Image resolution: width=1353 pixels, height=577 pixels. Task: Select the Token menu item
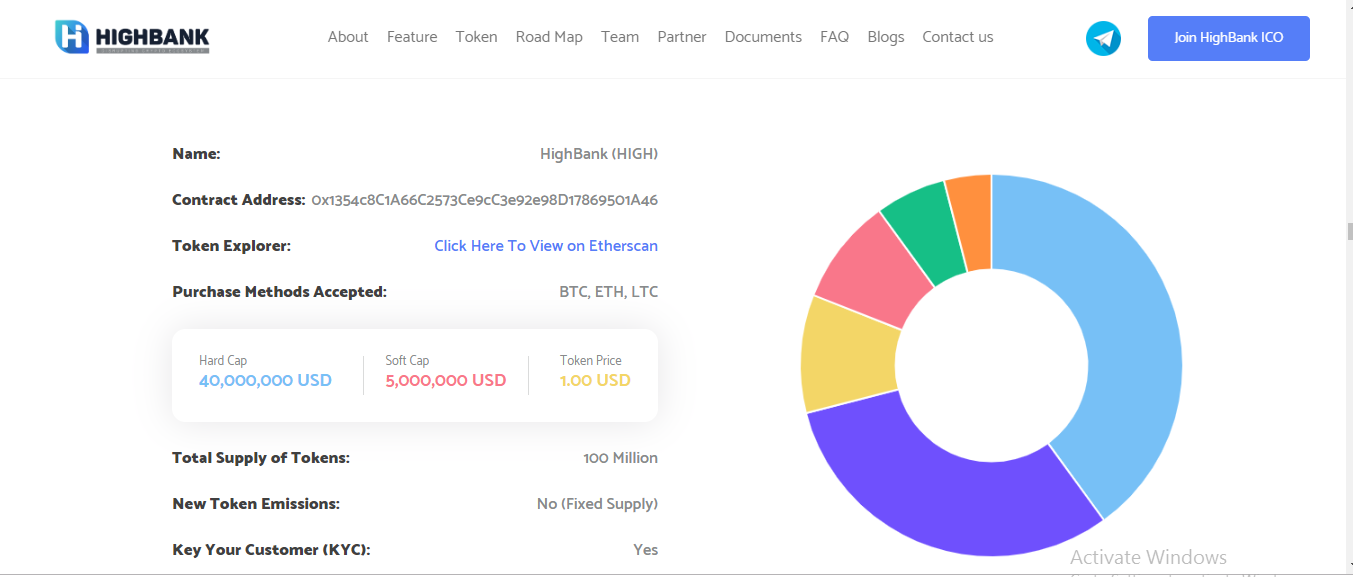click(x=476, y=37)
